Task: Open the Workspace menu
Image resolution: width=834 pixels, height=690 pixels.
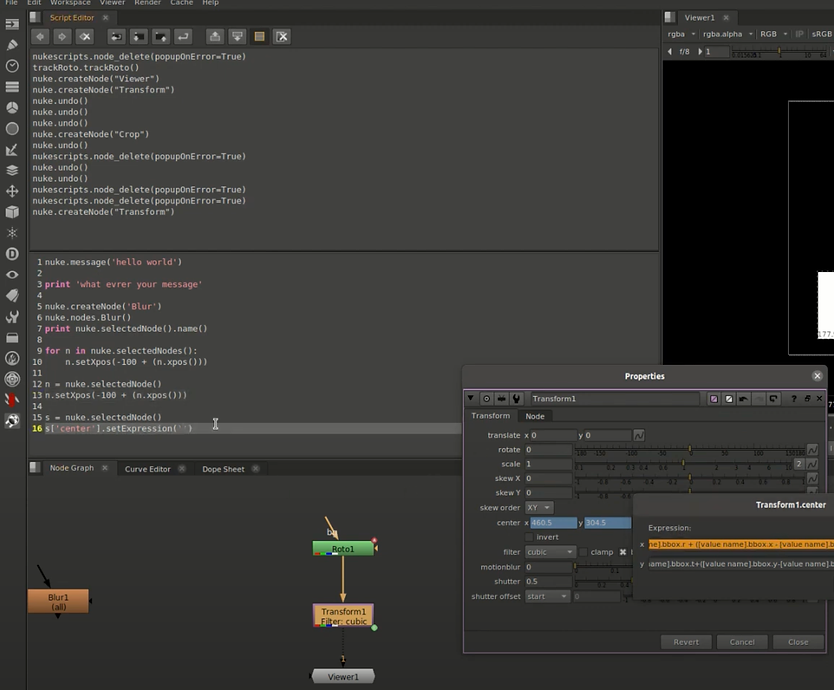Action: tap(70, 3)
